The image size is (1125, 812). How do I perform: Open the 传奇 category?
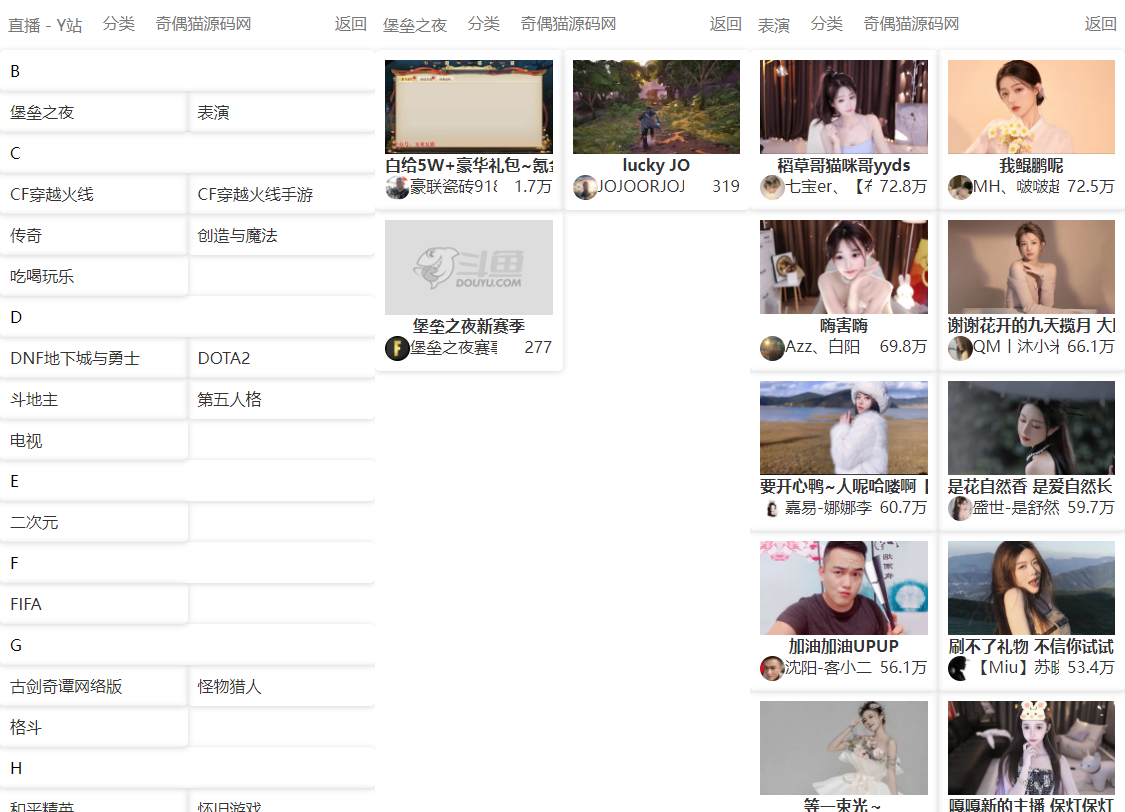coord(94,235)
